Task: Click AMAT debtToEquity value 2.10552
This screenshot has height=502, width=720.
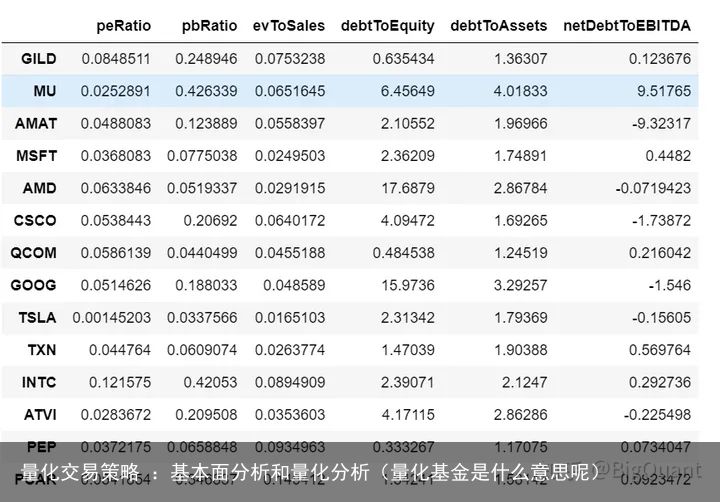Action: click(x=408, y=124)
